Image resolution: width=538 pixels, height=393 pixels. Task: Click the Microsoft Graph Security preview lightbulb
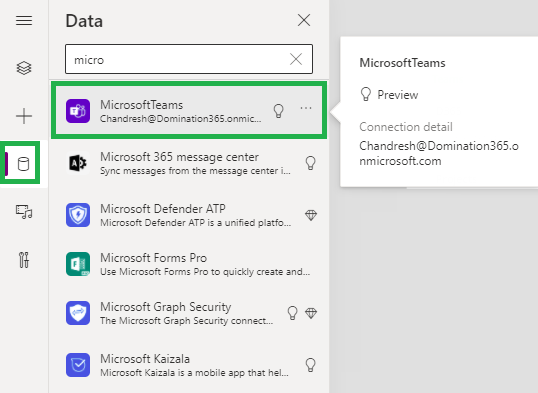(292, 313)
